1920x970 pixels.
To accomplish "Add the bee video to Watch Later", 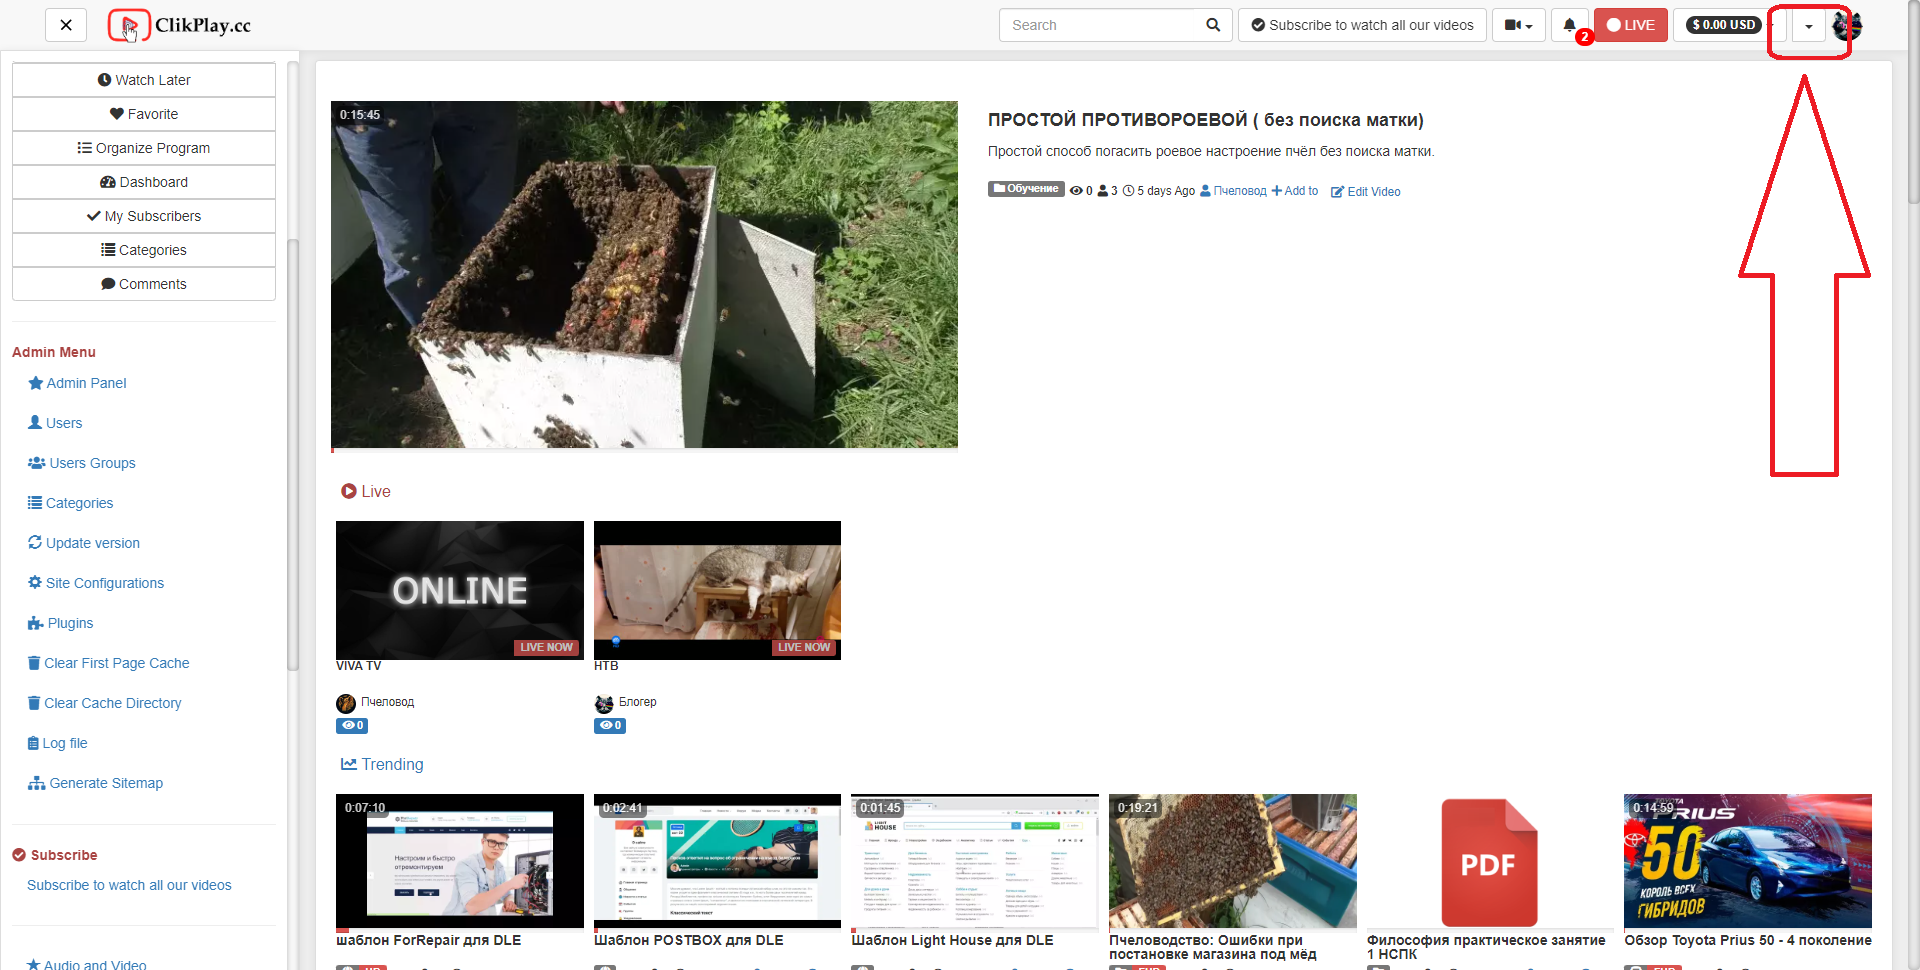I will (143, 79).
